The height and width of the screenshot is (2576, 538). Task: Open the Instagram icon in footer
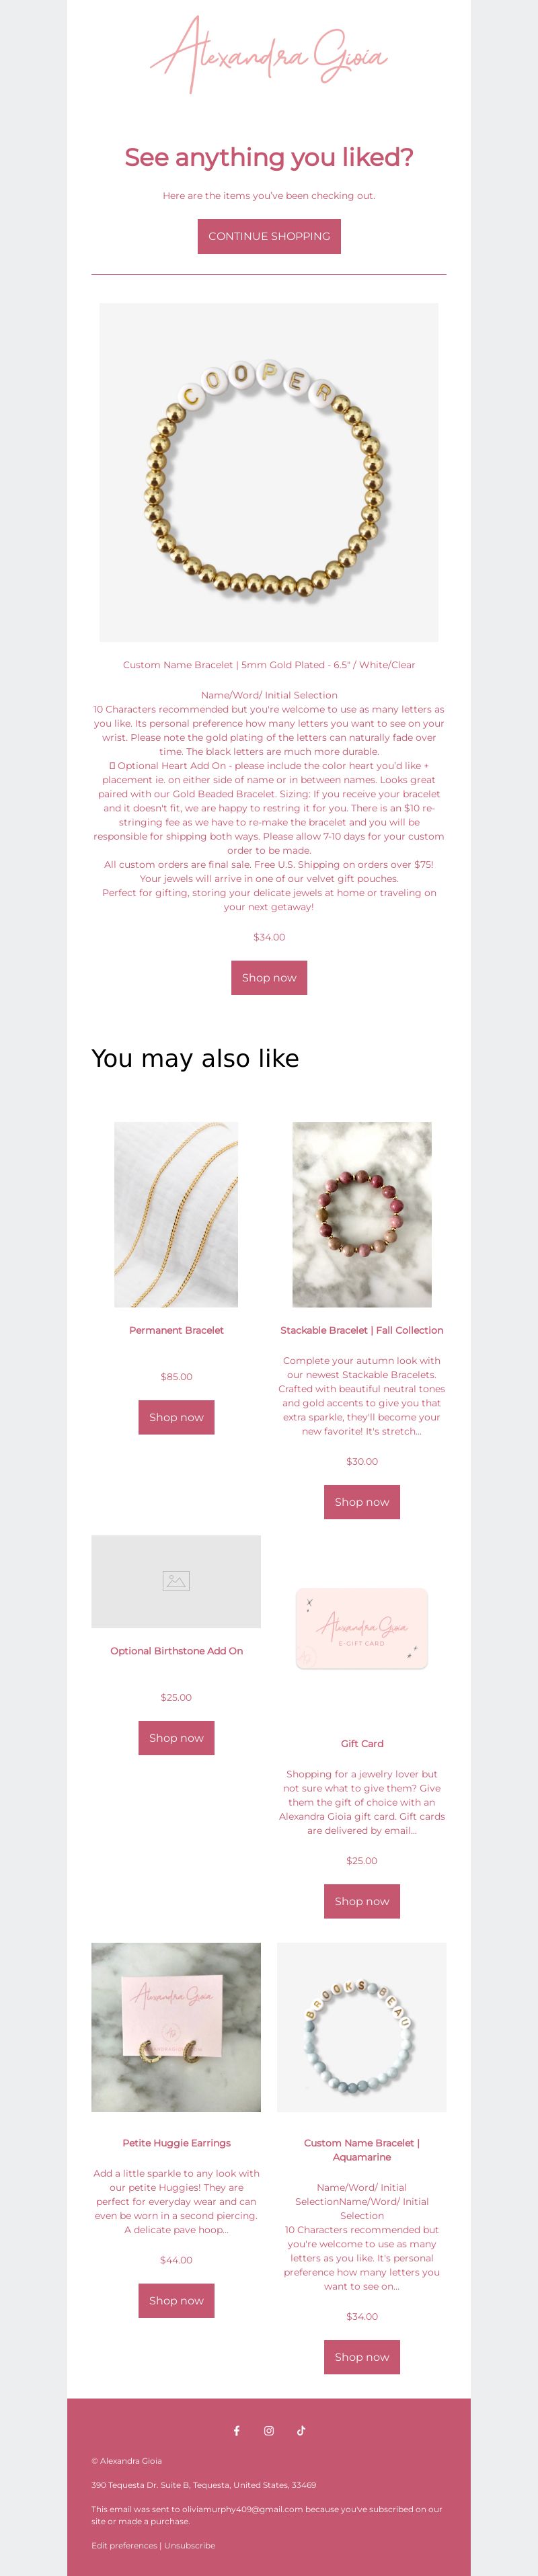coord(269,2431)
